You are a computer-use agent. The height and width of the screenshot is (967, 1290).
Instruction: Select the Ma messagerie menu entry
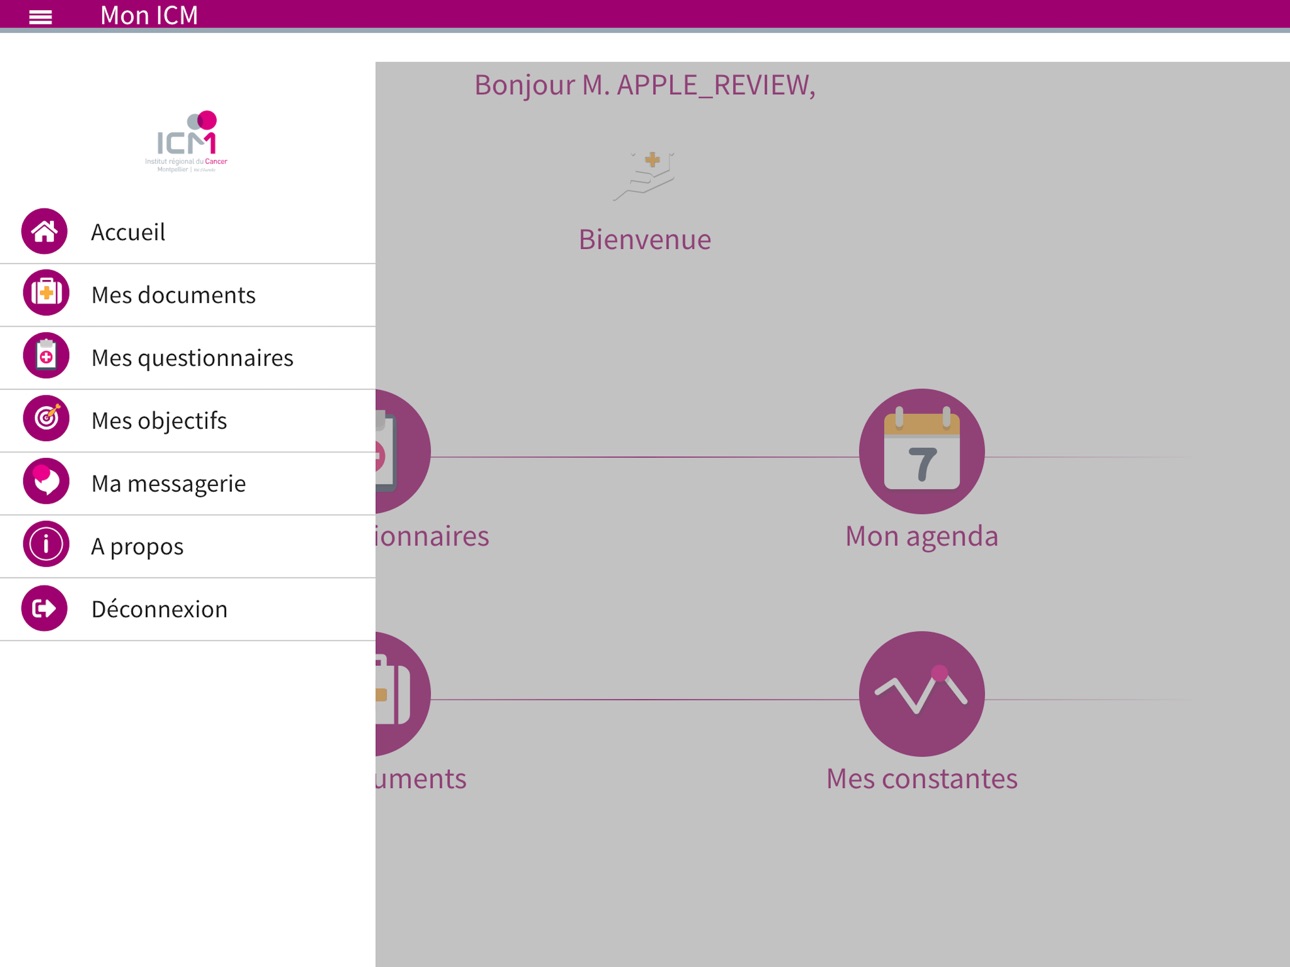(188, 484)
